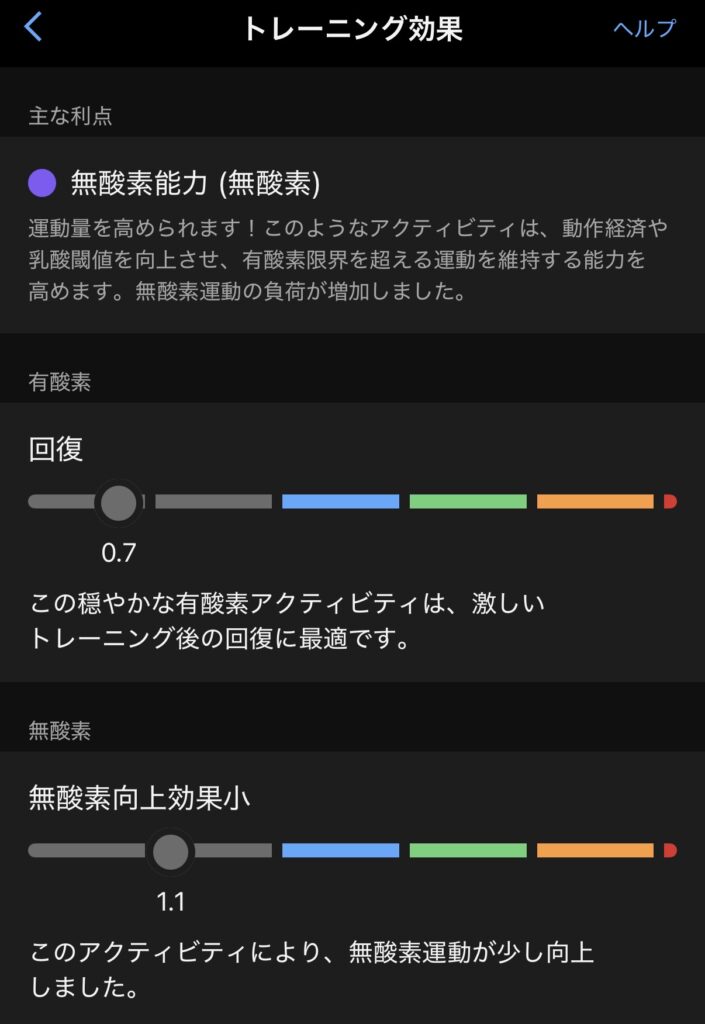The width and height of the screenshot is (705, 1024).
Task: Tap the green segment of aerobic bar
Action: 468,501
